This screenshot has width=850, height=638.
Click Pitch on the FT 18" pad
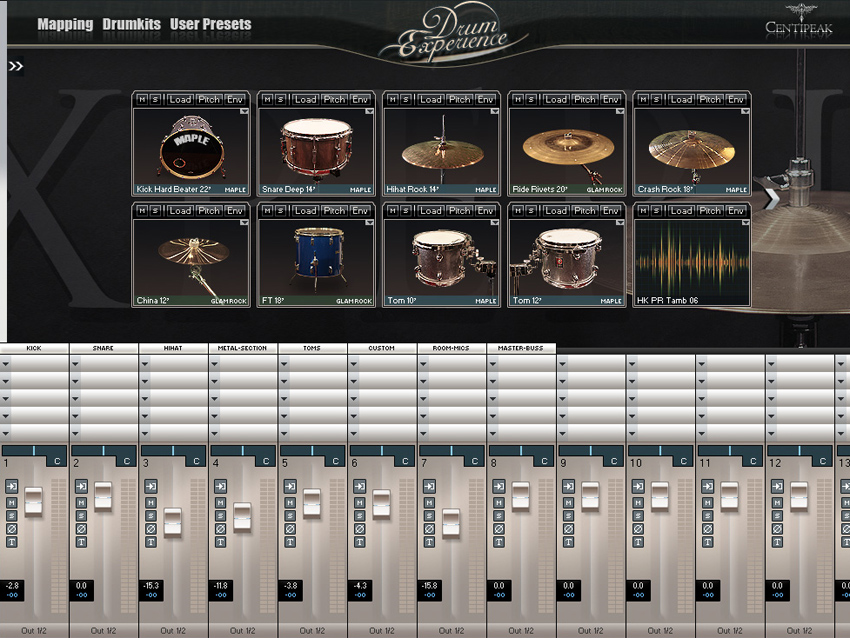pos(334,210)
